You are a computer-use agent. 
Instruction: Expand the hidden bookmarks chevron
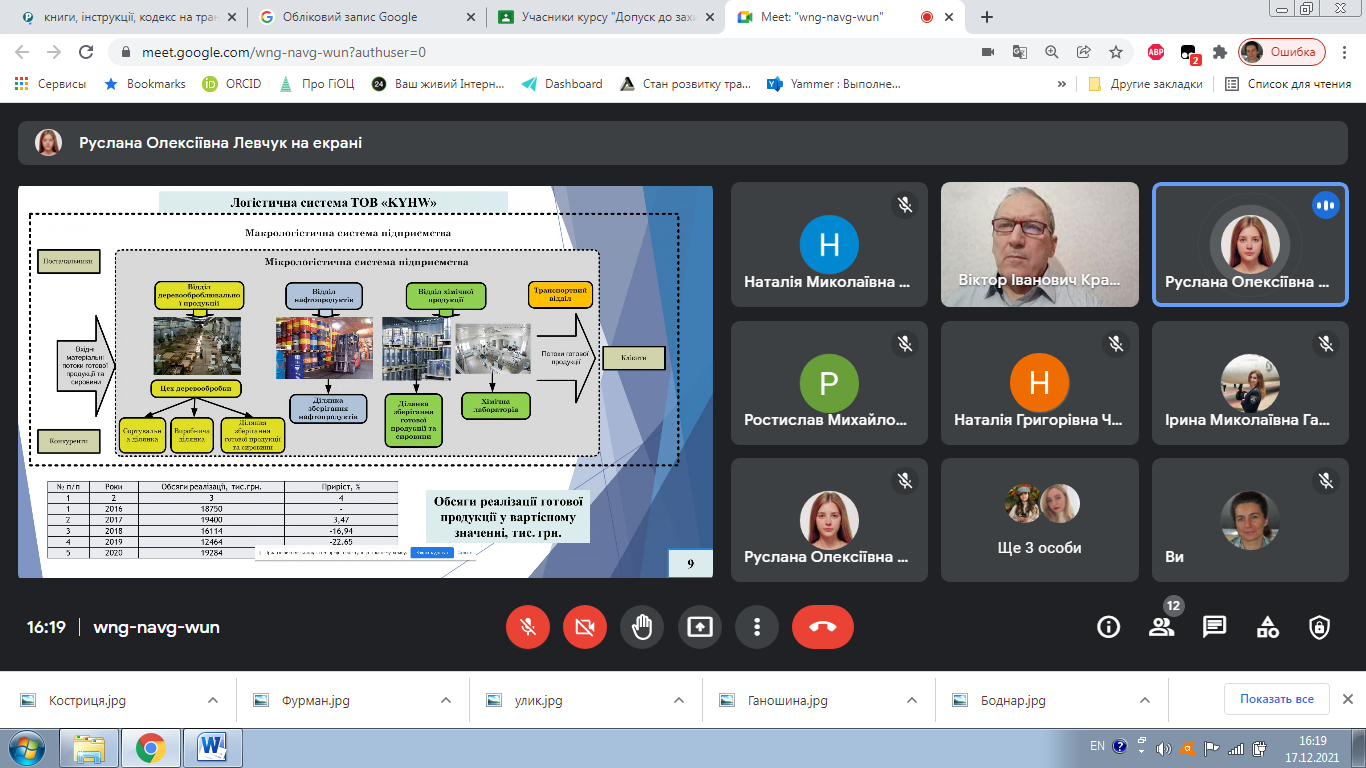(x=1062, y=84)
